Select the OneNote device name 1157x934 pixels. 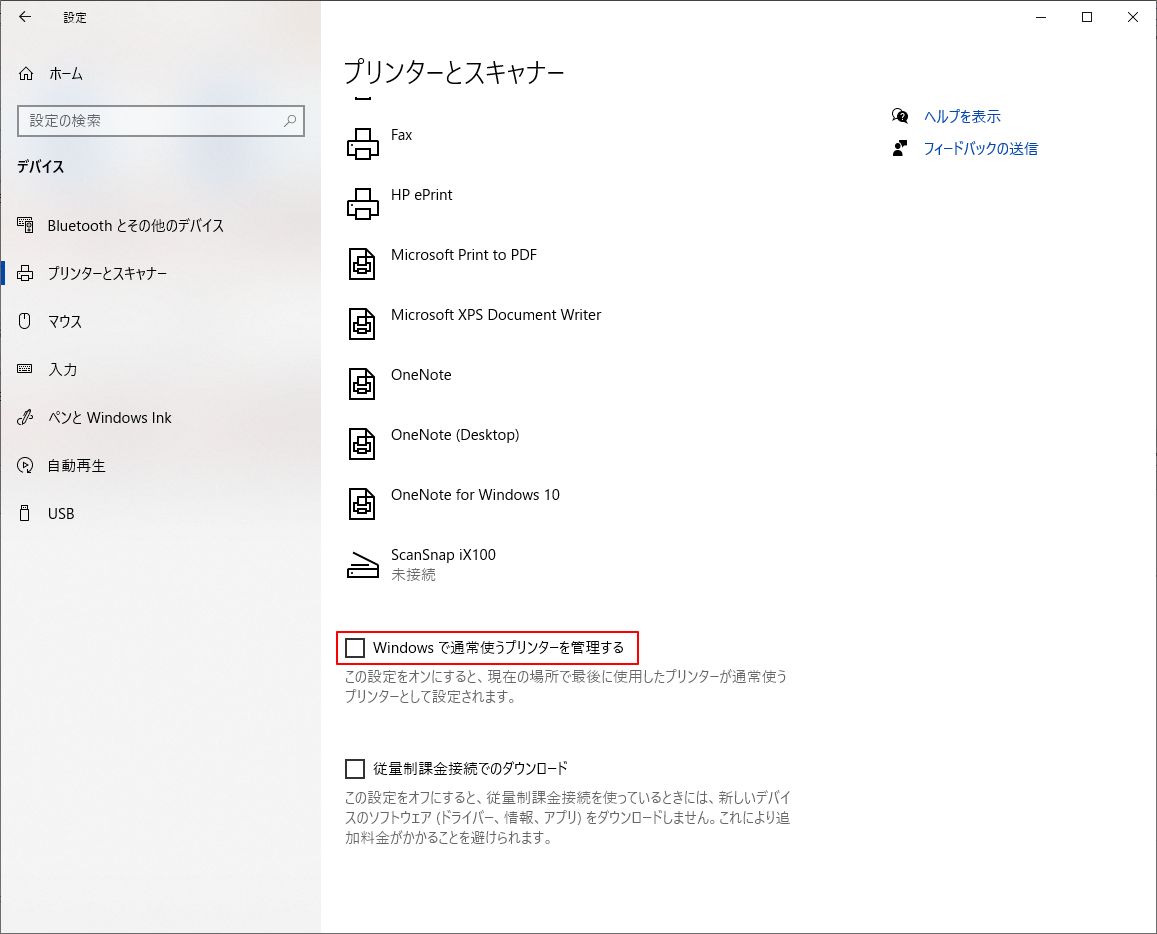tap(421, 375)
